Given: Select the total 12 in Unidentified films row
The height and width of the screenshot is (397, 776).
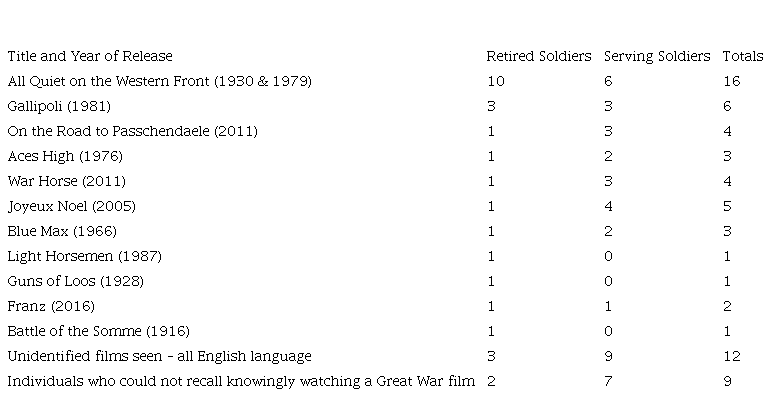Looking at the screenshot, I should [732, 356].
